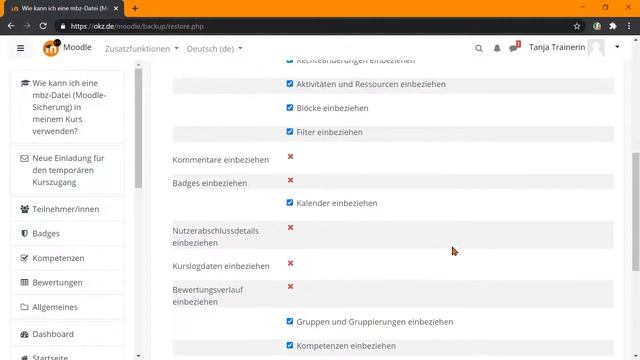
Task: Toggle the hamburger side navigation menu
Action: point(20,48)
